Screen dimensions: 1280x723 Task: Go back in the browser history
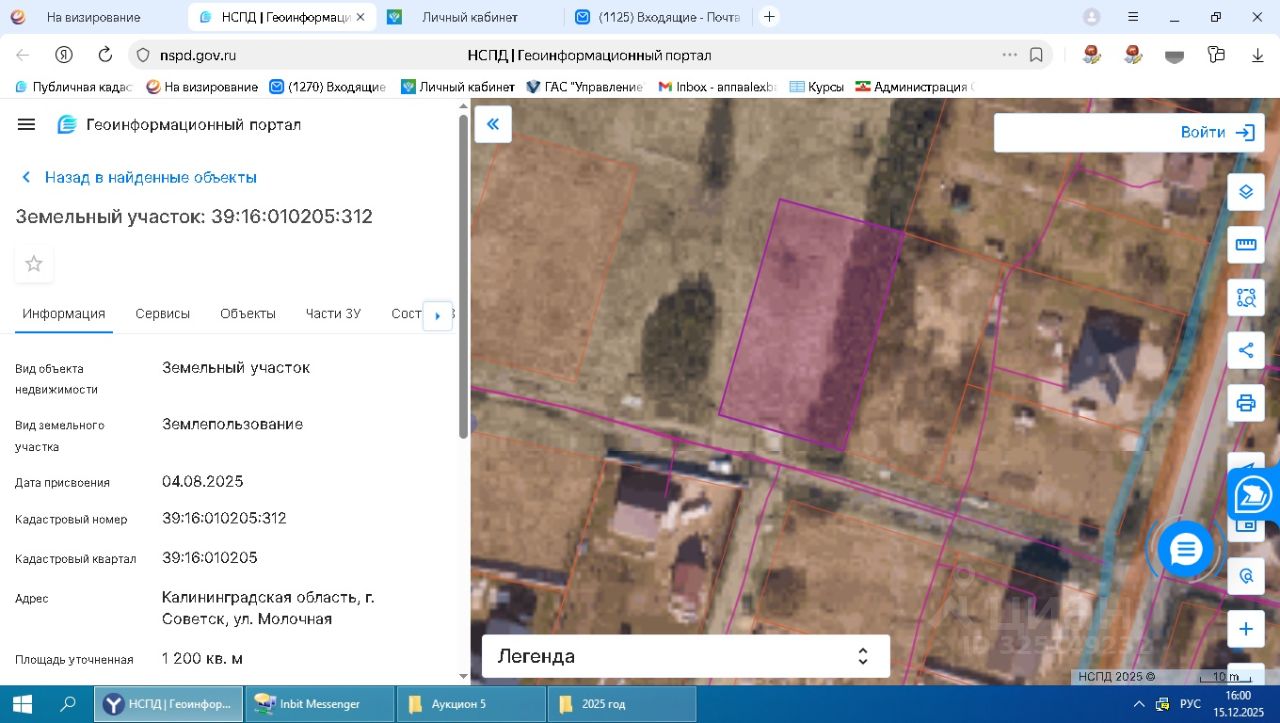pyautogui.click(x=22, y=55)
